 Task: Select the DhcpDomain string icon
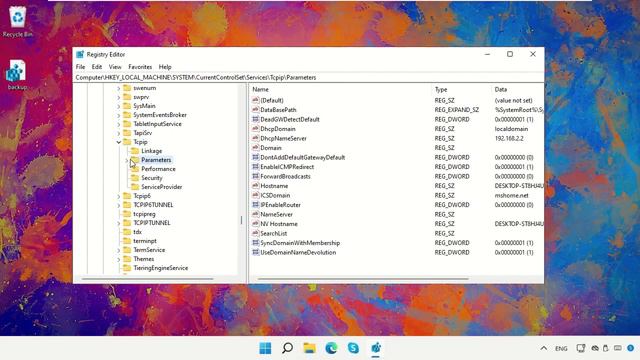pos(256,129)
